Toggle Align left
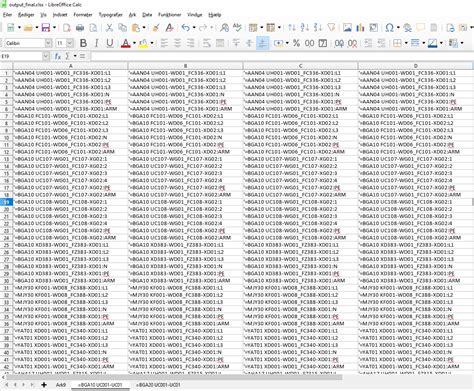 pos(164,43)
